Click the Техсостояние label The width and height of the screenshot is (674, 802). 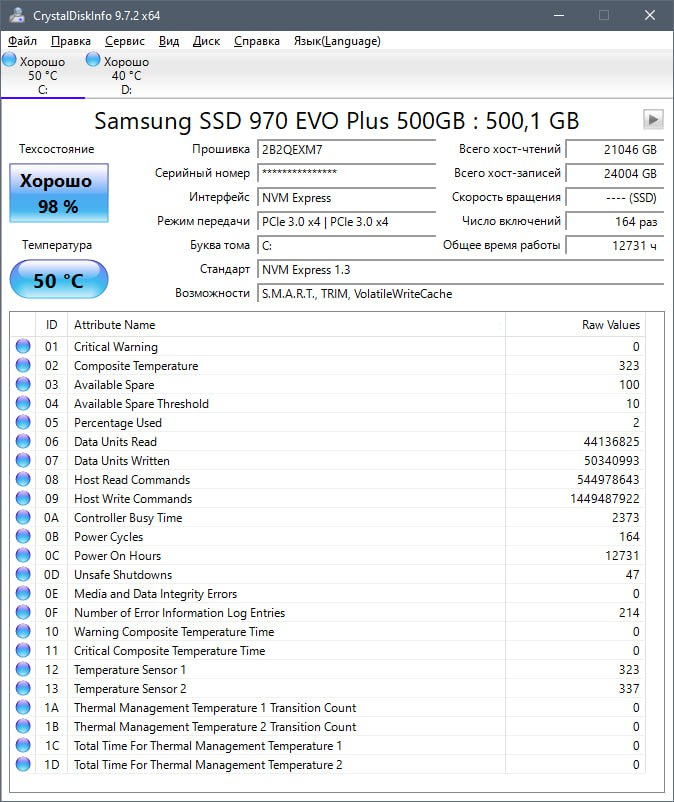click(57, 149)
